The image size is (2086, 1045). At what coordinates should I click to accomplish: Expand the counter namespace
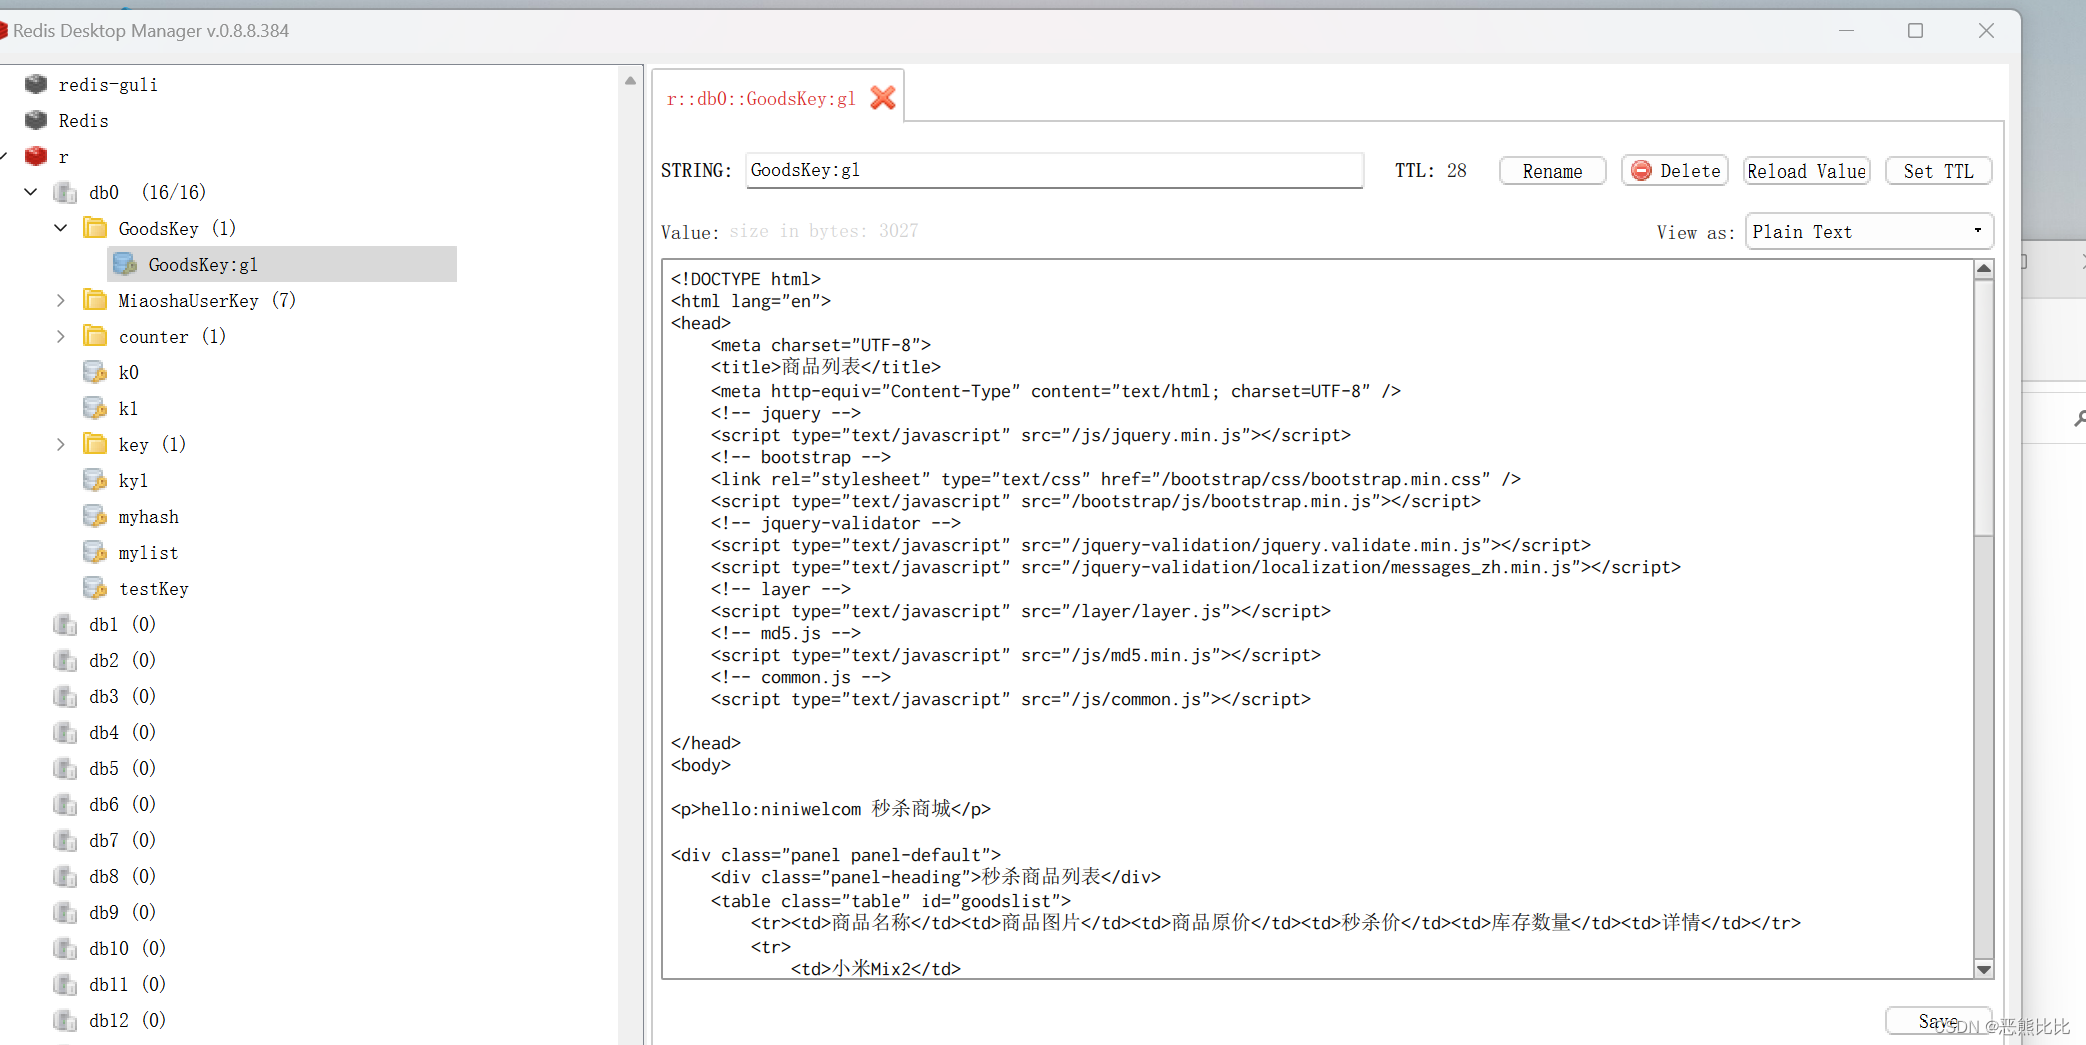click(x=61, y=336)
